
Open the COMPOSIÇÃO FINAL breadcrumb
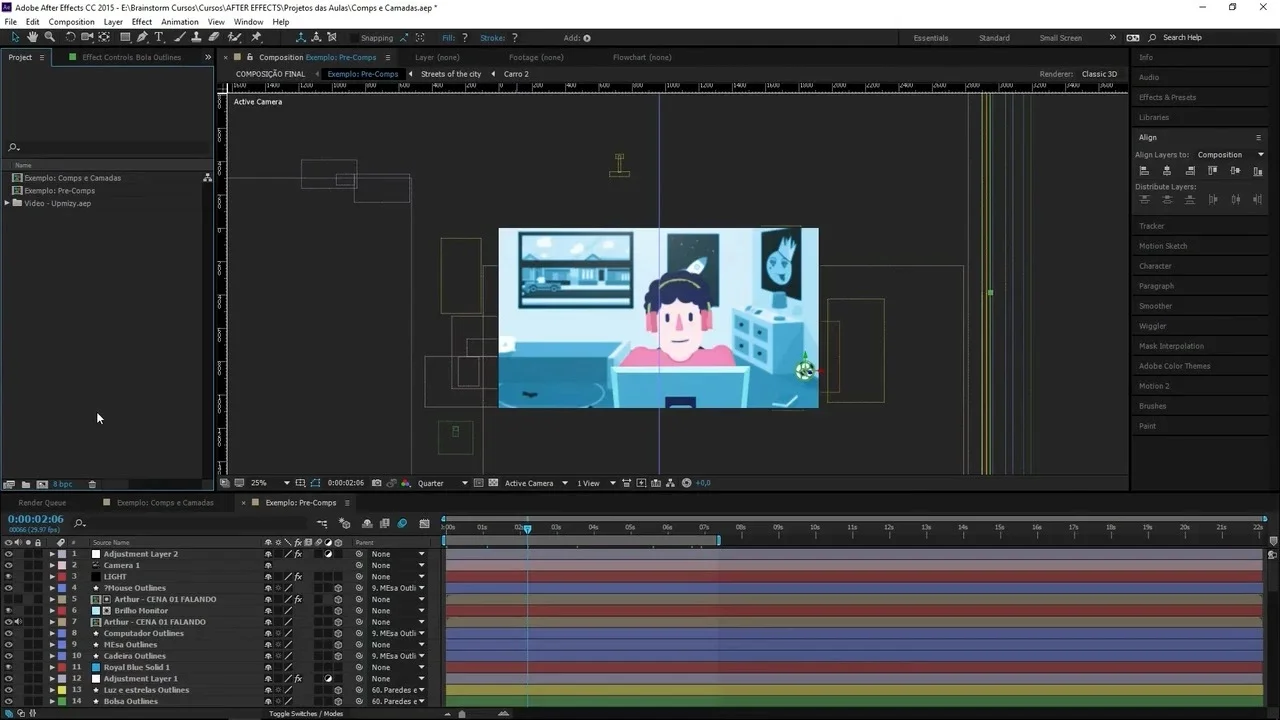[x=270, y=74]
